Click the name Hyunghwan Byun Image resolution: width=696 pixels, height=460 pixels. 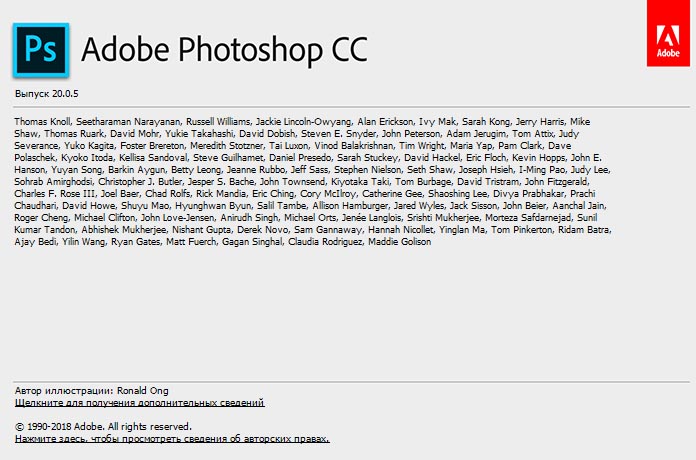[x=216, y=206]
